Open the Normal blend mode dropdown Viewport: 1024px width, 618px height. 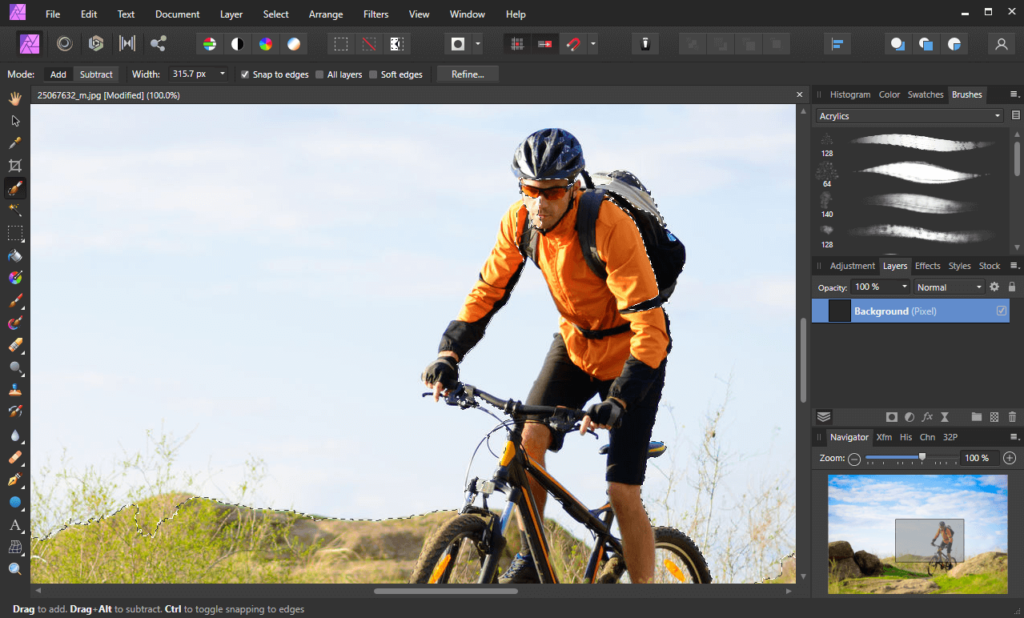coord(948,287)
